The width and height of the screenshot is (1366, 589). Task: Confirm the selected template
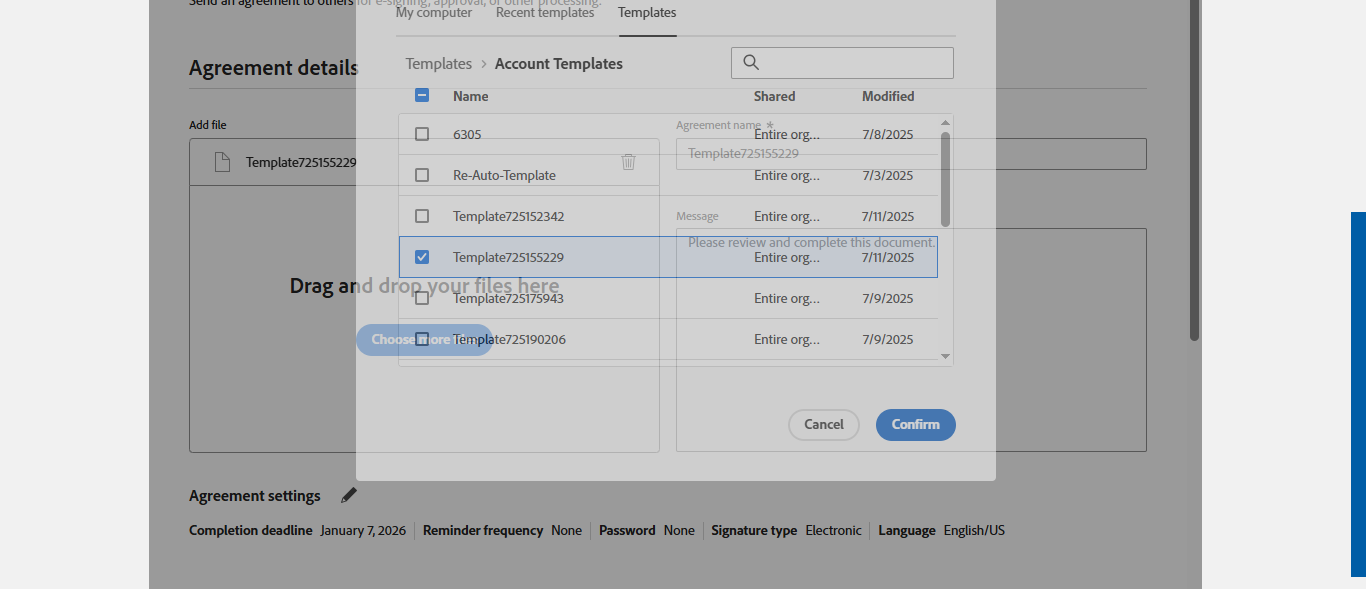click(x=916, y=425)
